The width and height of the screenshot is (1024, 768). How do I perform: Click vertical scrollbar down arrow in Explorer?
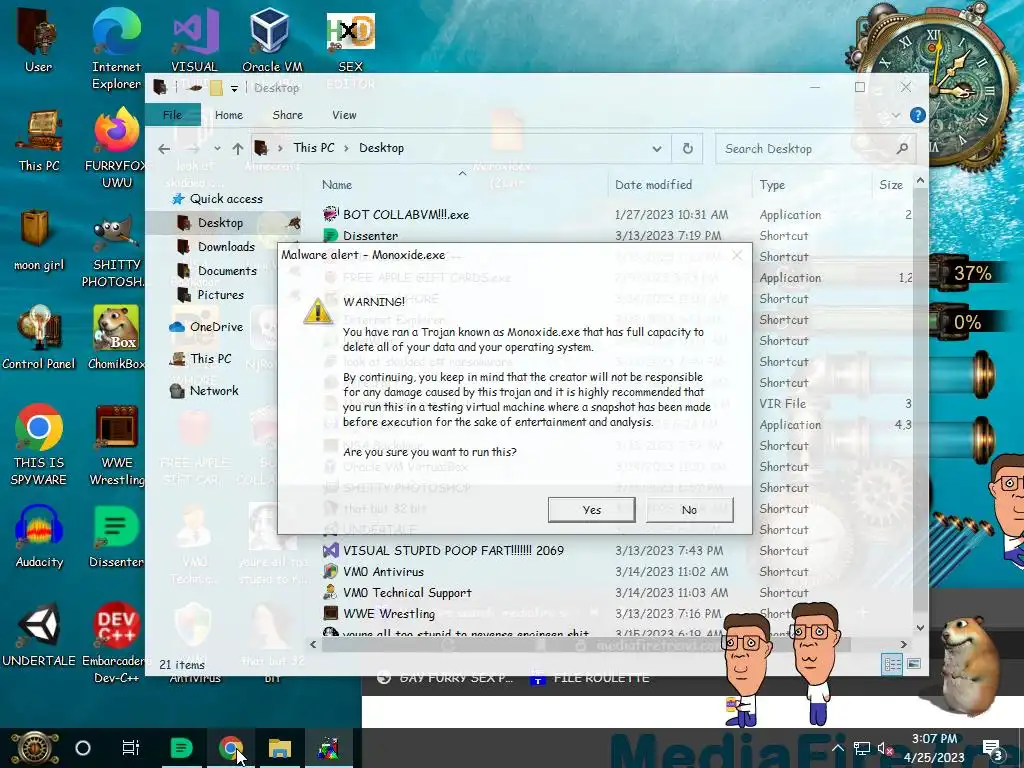pos(920,628)
